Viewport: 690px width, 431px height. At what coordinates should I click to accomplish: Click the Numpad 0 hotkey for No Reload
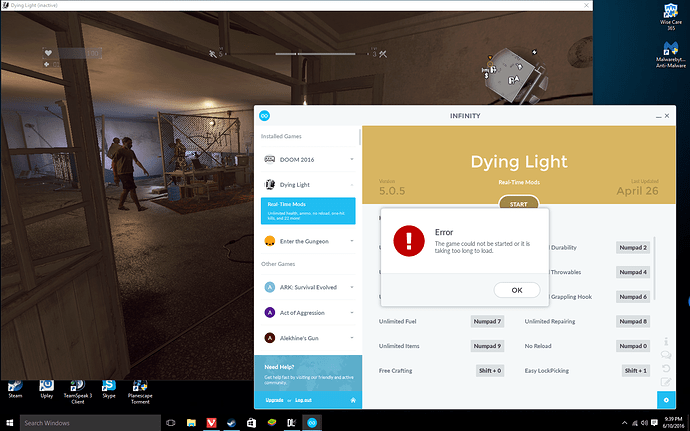click(x=632, y=346)
